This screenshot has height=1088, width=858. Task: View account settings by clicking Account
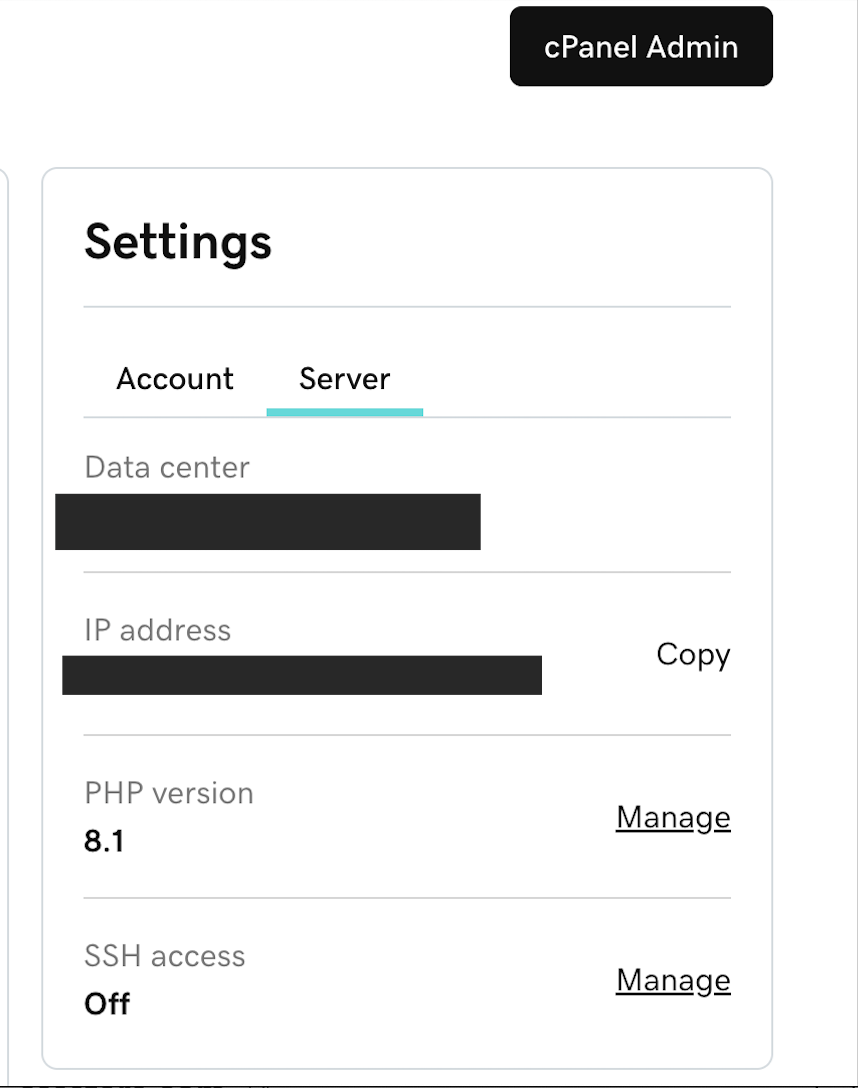(x=174, y=379)
